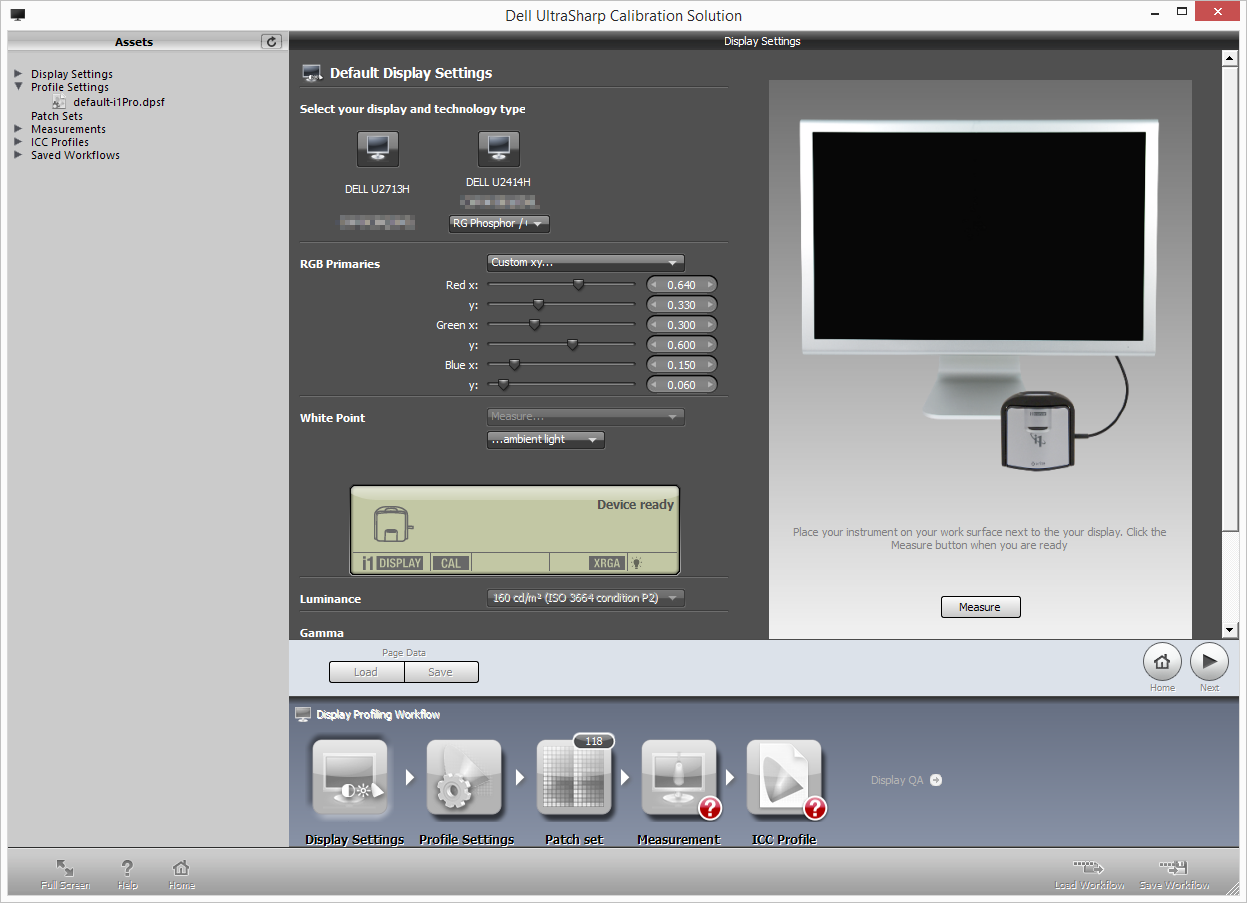Click the scroll up arrow of settings pane
The height and width of the screenshot is (903, 1247).
coord(1230,58)
